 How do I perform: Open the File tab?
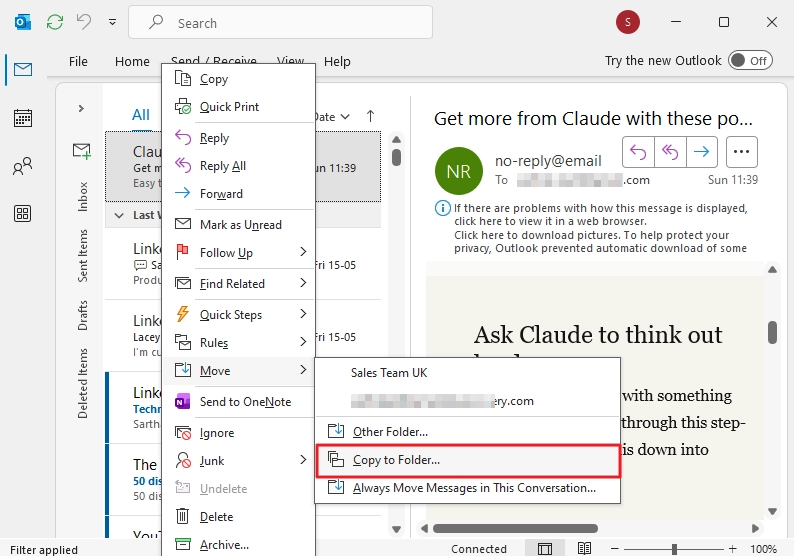[x=78, y=61]
